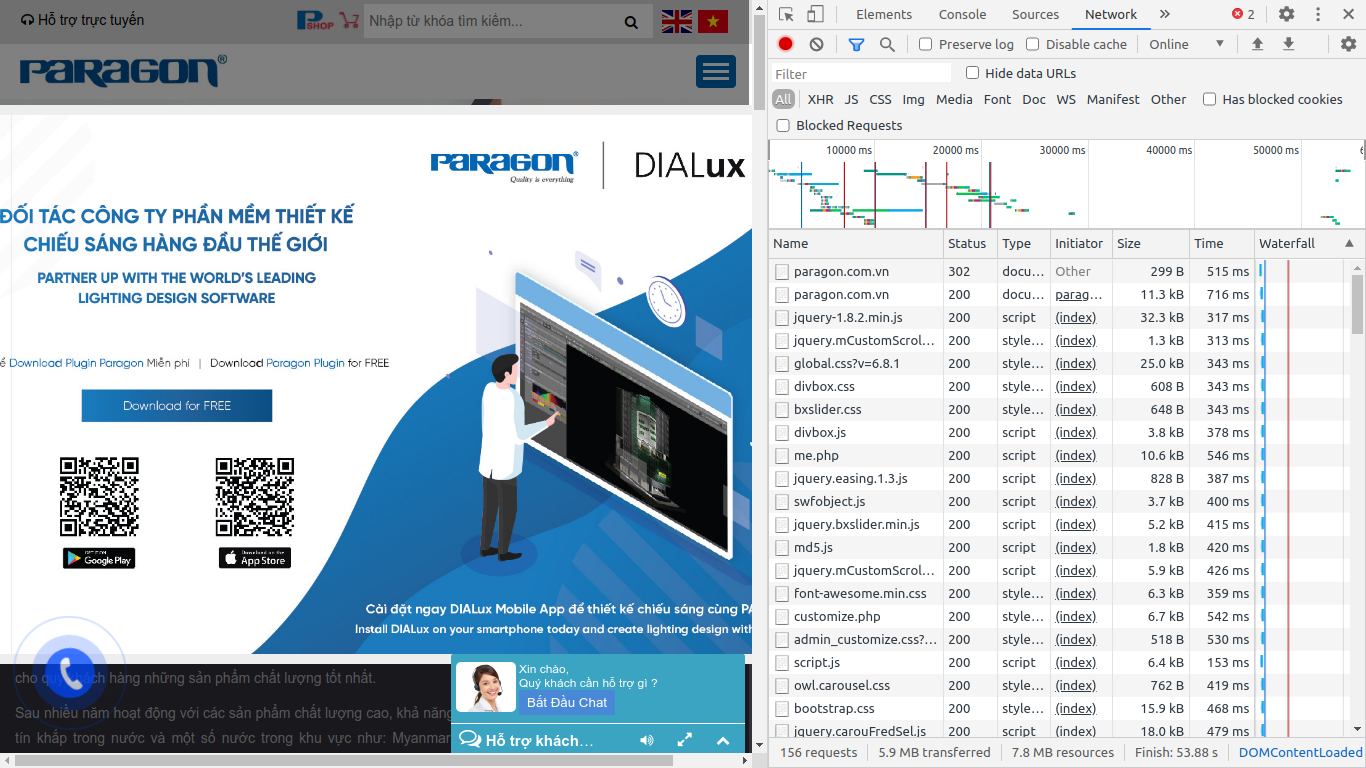Filter requests by XHR type
This screenshot has height=768, width=1366.
click(820, 99)
